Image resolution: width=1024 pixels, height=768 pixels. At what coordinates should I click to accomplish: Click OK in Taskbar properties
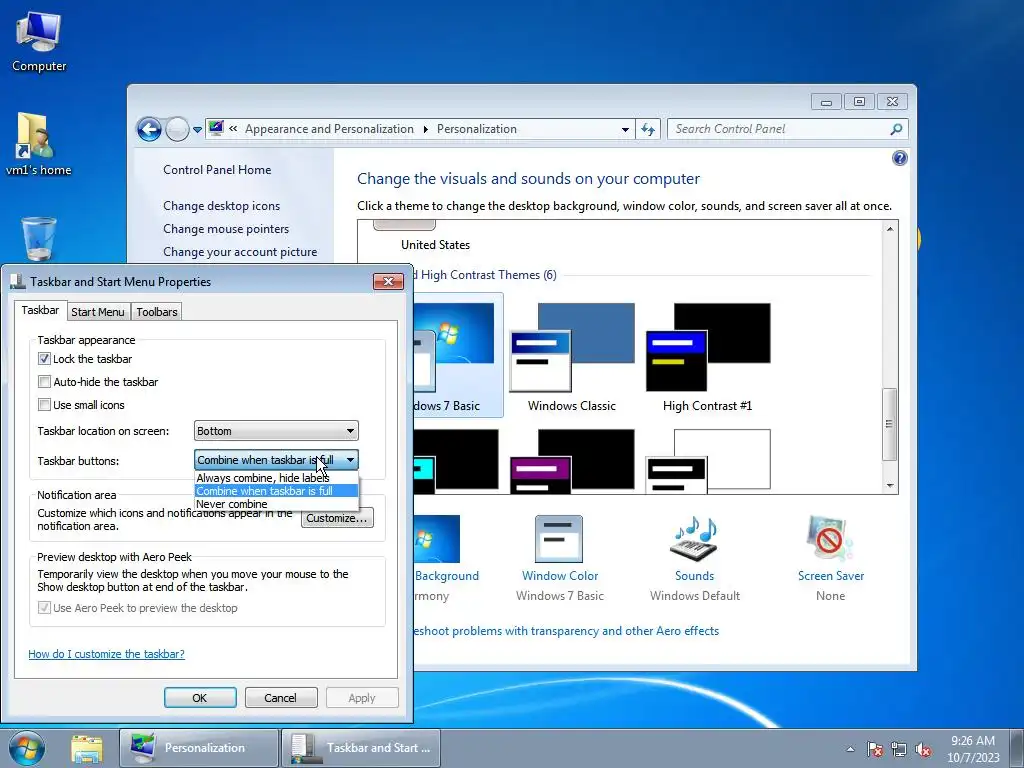click(200, 697)
